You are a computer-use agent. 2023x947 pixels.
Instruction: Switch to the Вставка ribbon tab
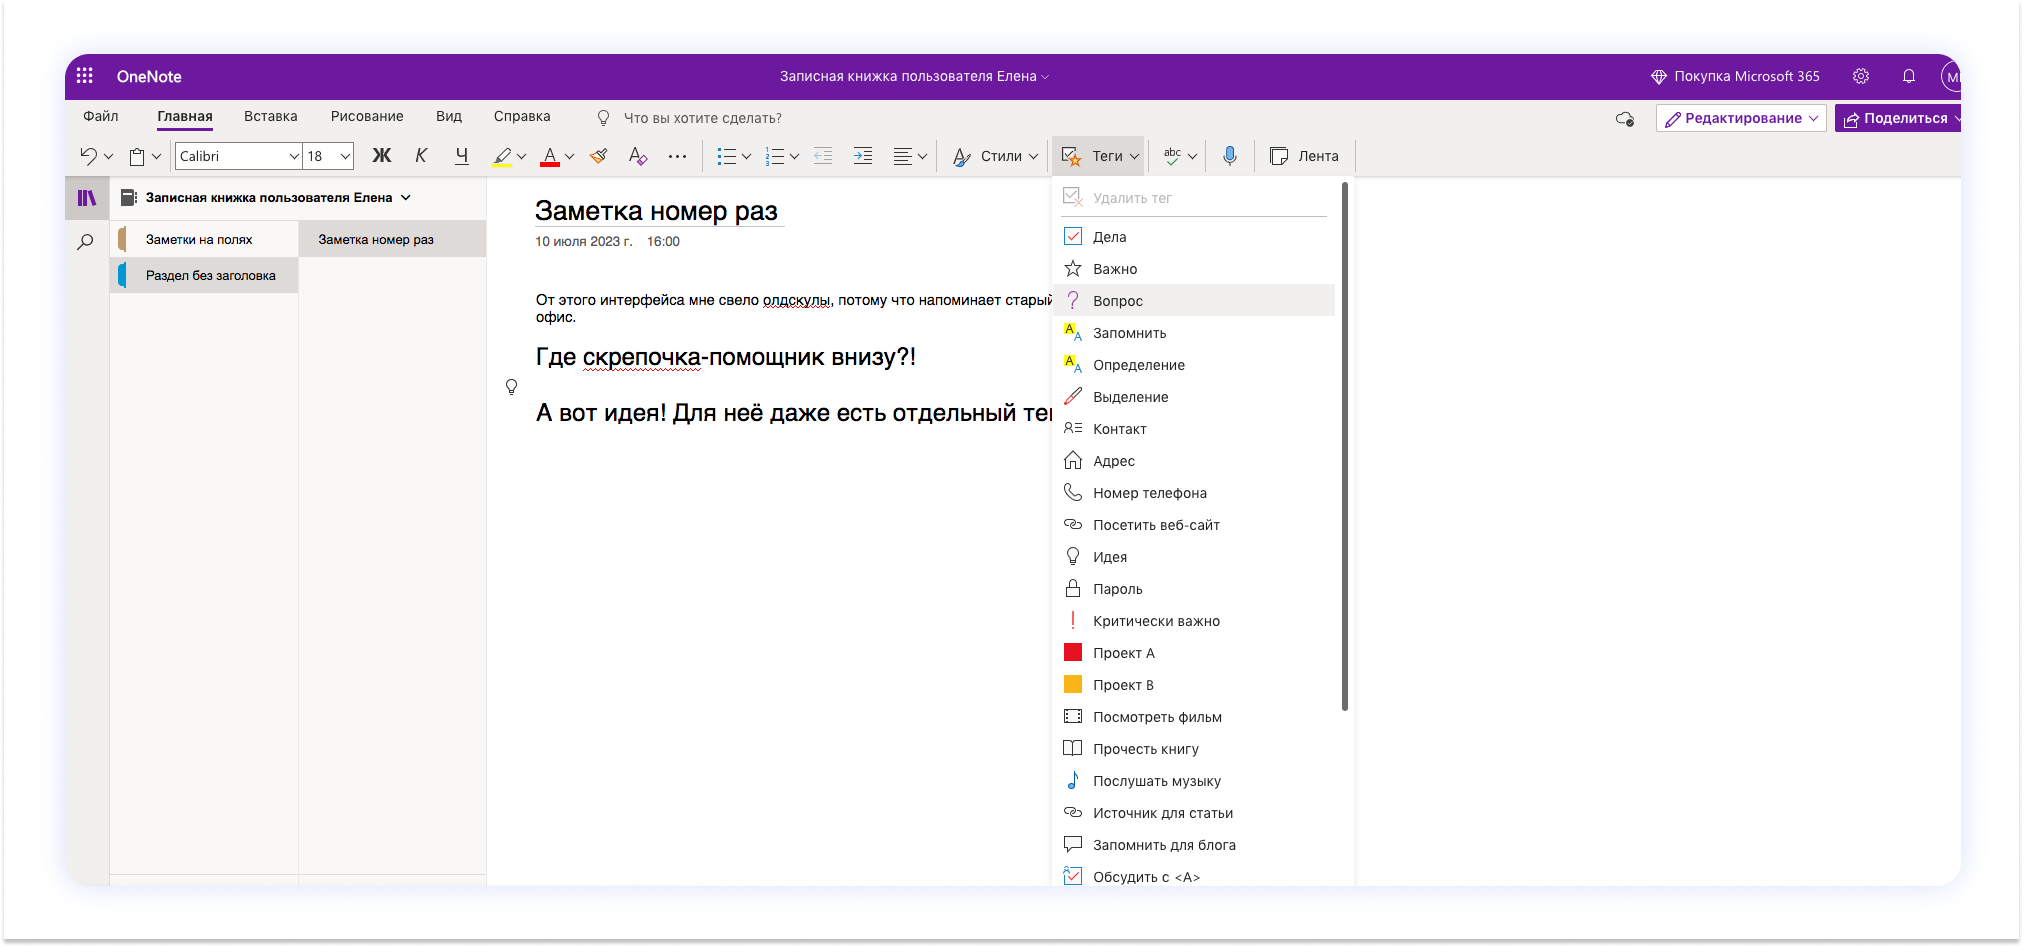click(270, 116)
